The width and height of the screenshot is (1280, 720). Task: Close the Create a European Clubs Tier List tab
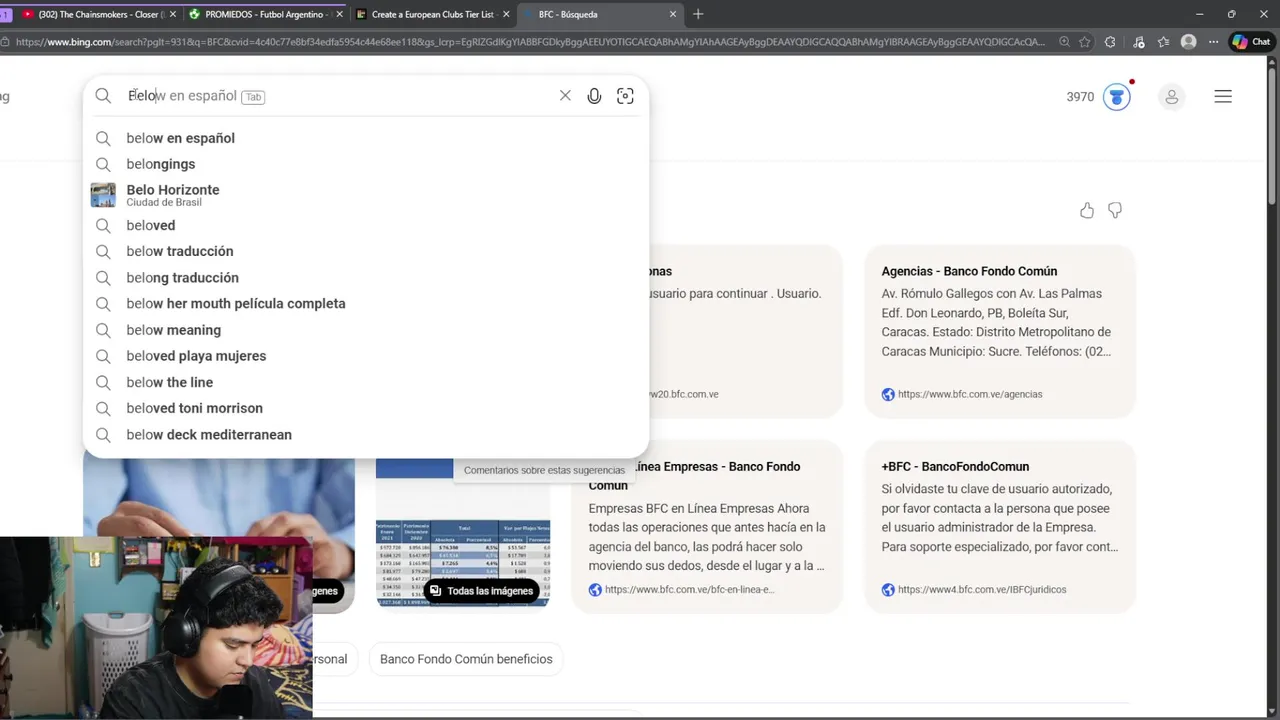pyautogui.click(x=506, y=14)
